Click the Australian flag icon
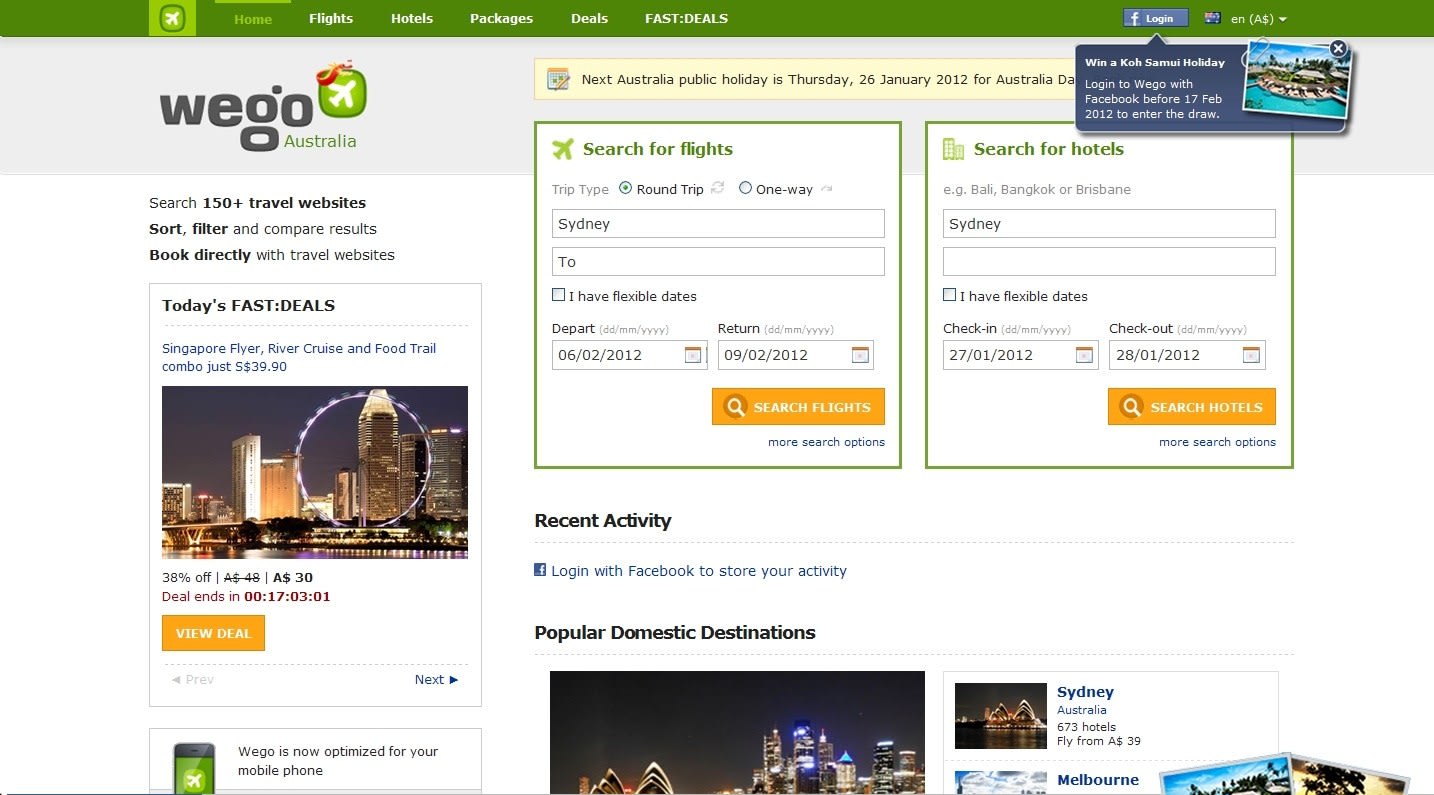 pos(1213,18)
